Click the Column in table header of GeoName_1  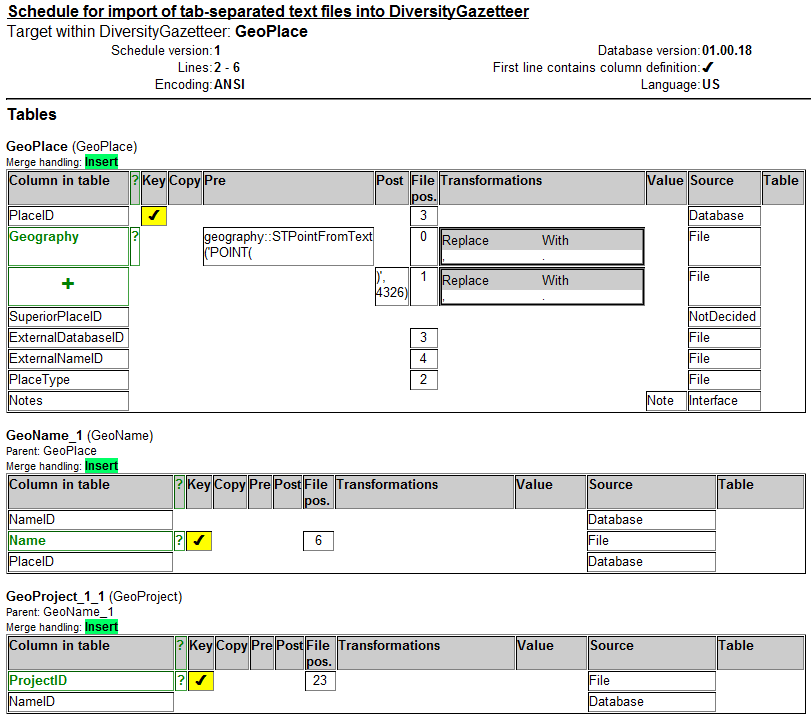(x=91, y=492)
